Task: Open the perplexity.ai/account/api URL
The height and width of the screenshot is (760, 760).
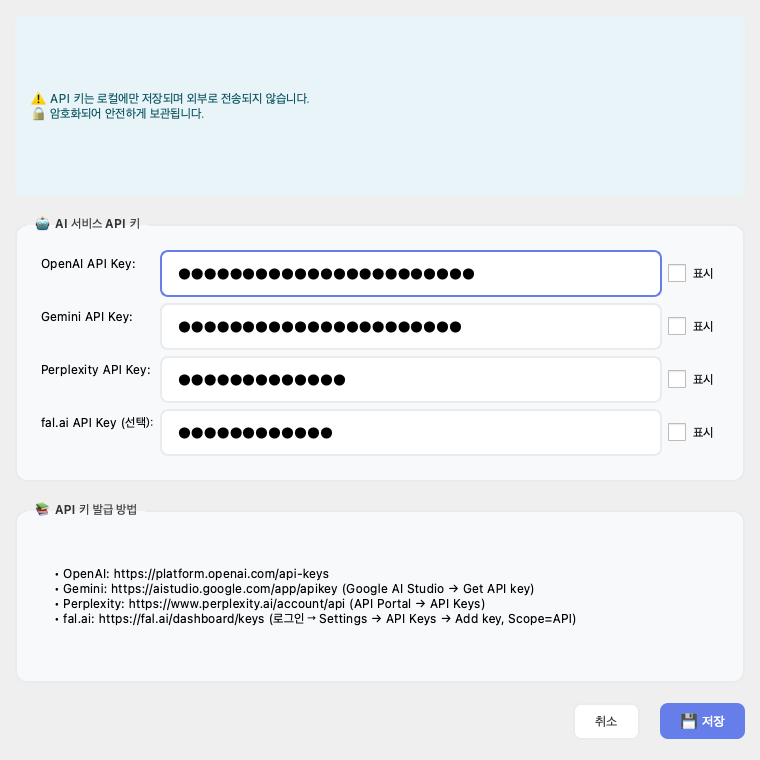Action: coord(237,604)
